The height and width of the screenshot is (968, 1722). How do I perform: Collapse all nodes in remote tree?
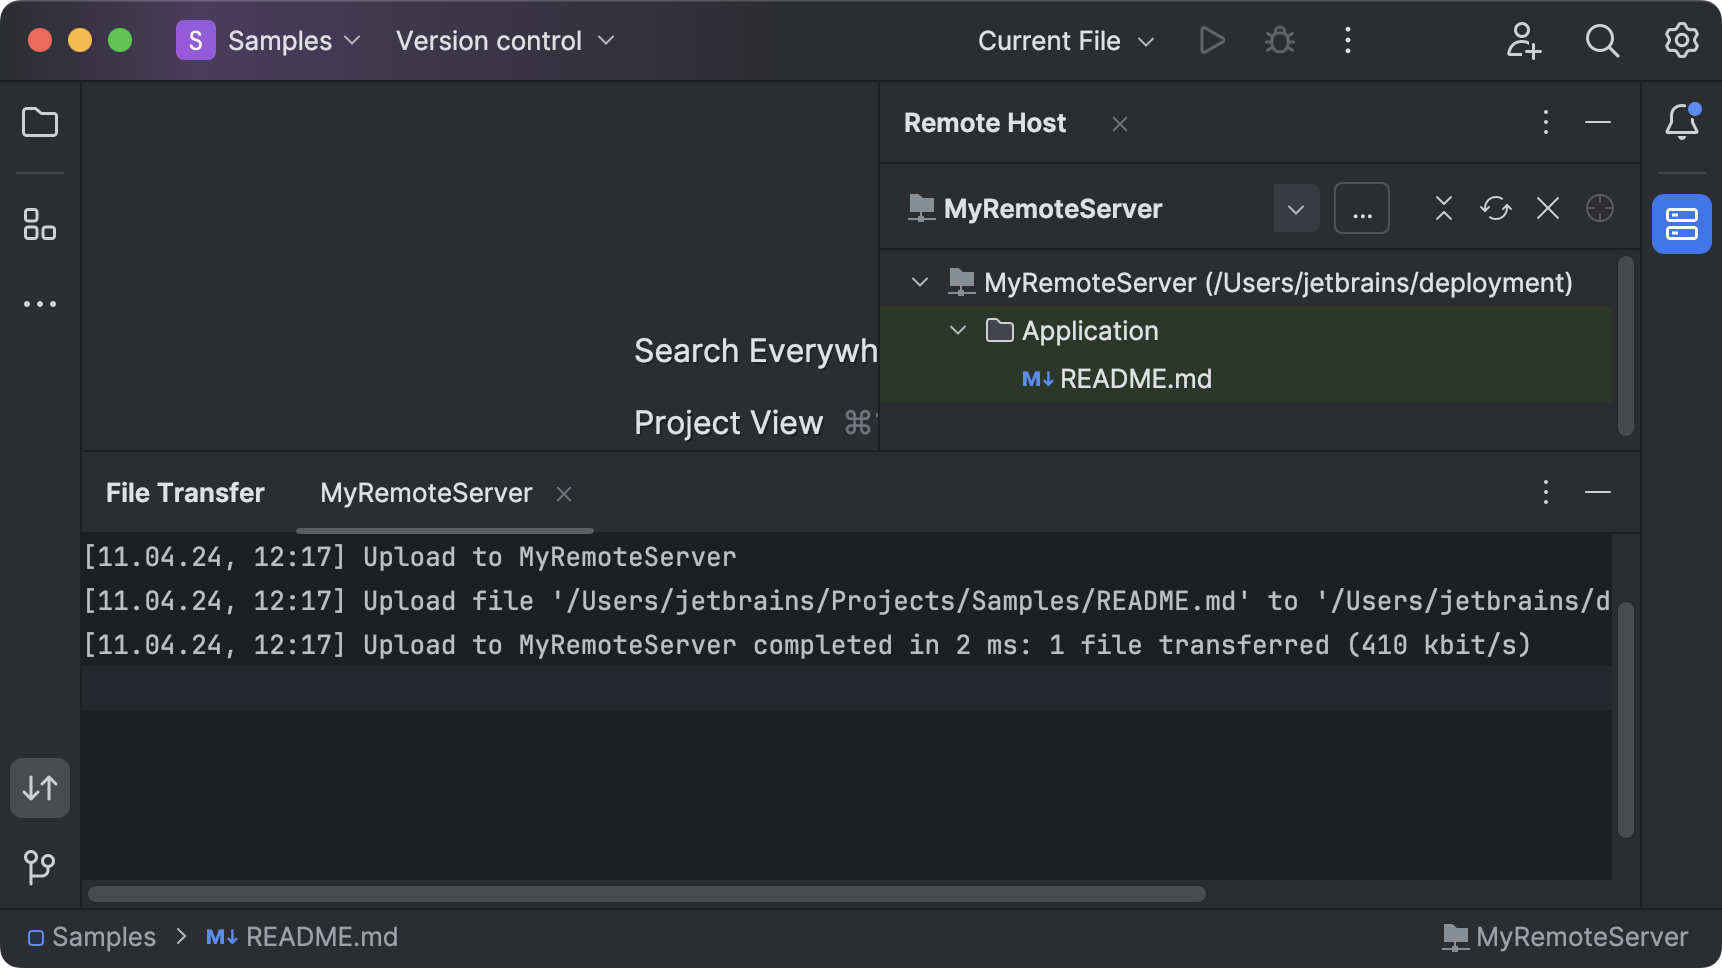pos(1443,208)
